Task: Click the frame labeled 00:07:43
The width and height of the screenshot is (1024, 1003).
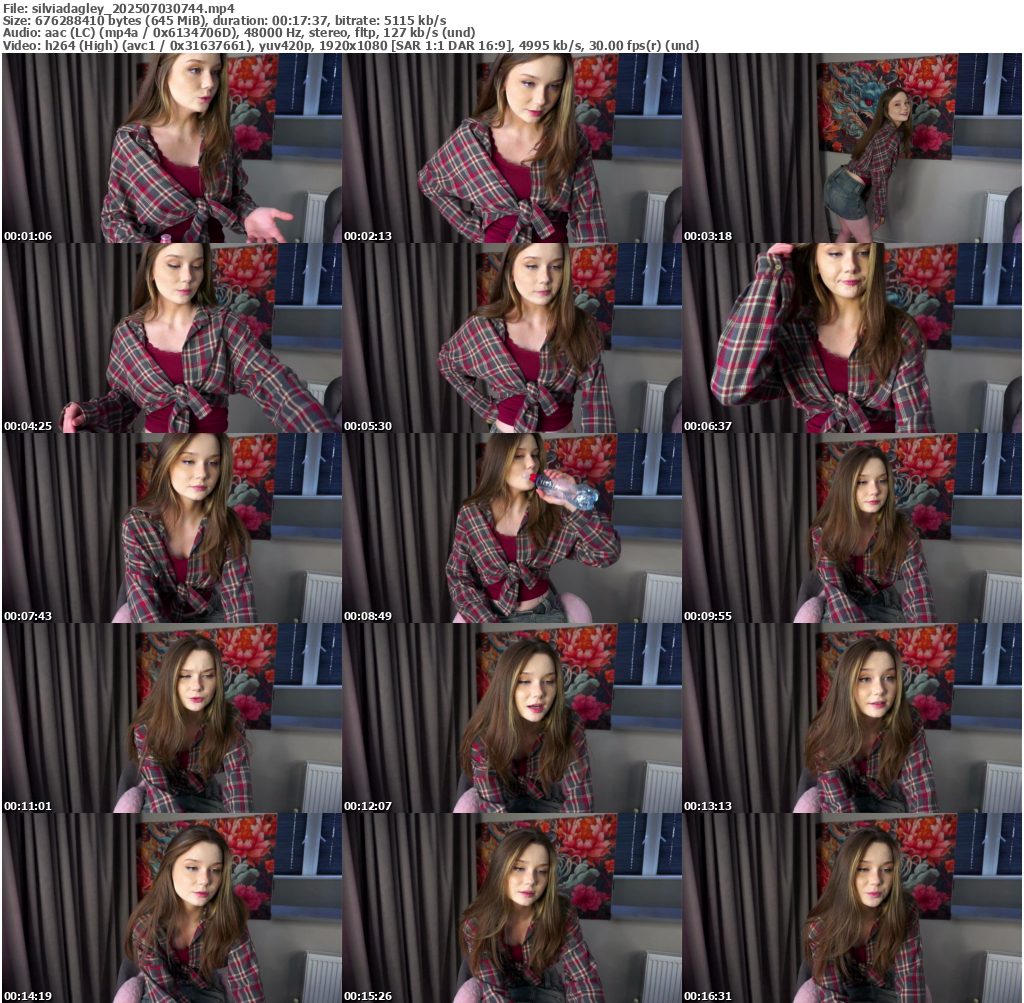Action: 172,528
